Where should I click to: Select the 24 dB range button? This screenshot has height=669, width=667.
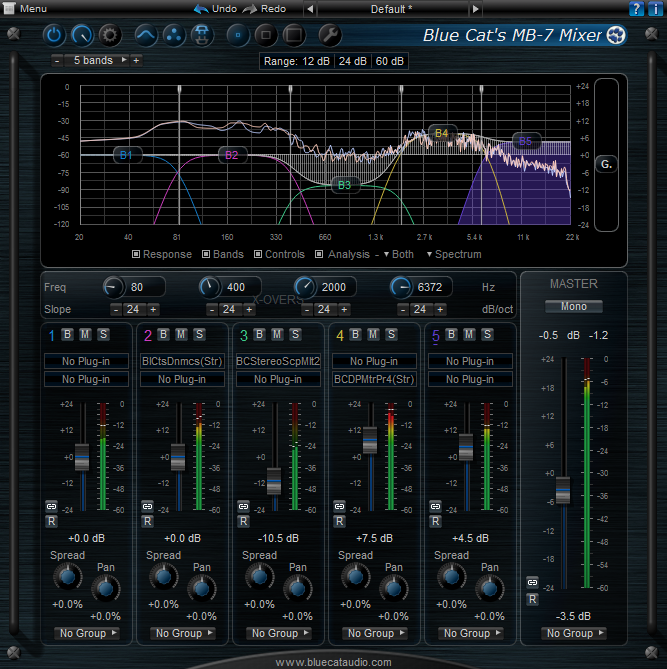(x=352, y=61)
